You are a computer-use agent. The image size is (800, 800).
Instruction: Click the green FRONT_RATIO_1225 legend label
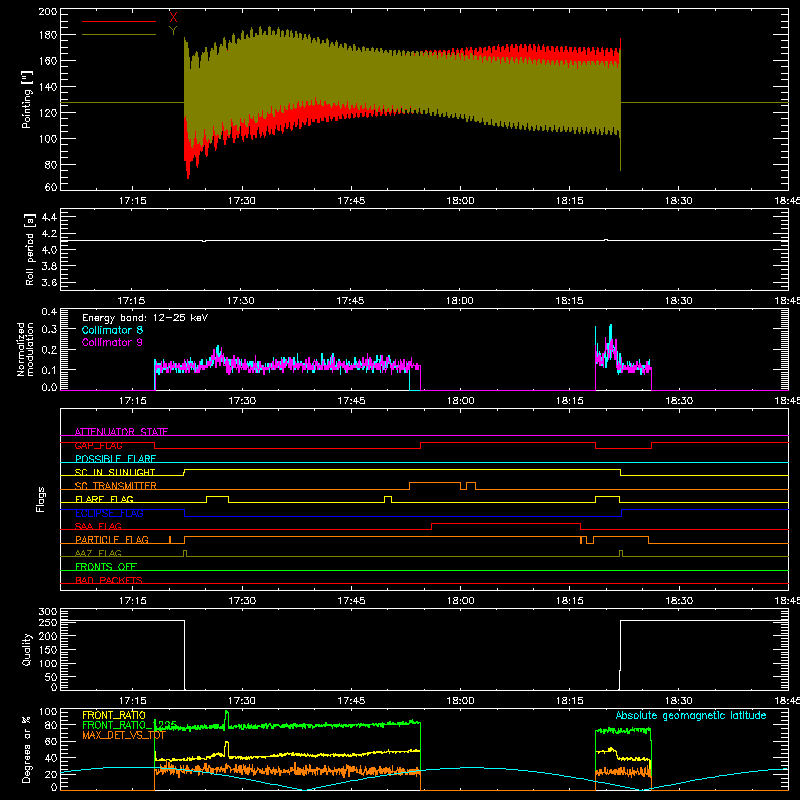click(x=130, y=725)
